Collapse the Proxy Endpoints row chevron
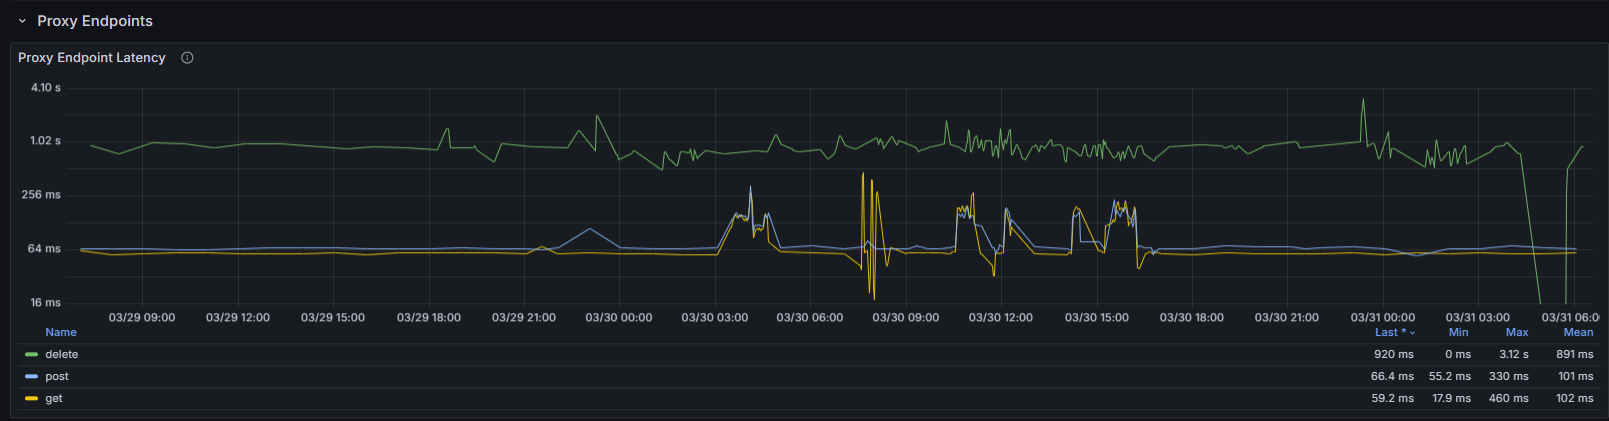Viewport: 1609px width, 421px height. pos(22,21)
